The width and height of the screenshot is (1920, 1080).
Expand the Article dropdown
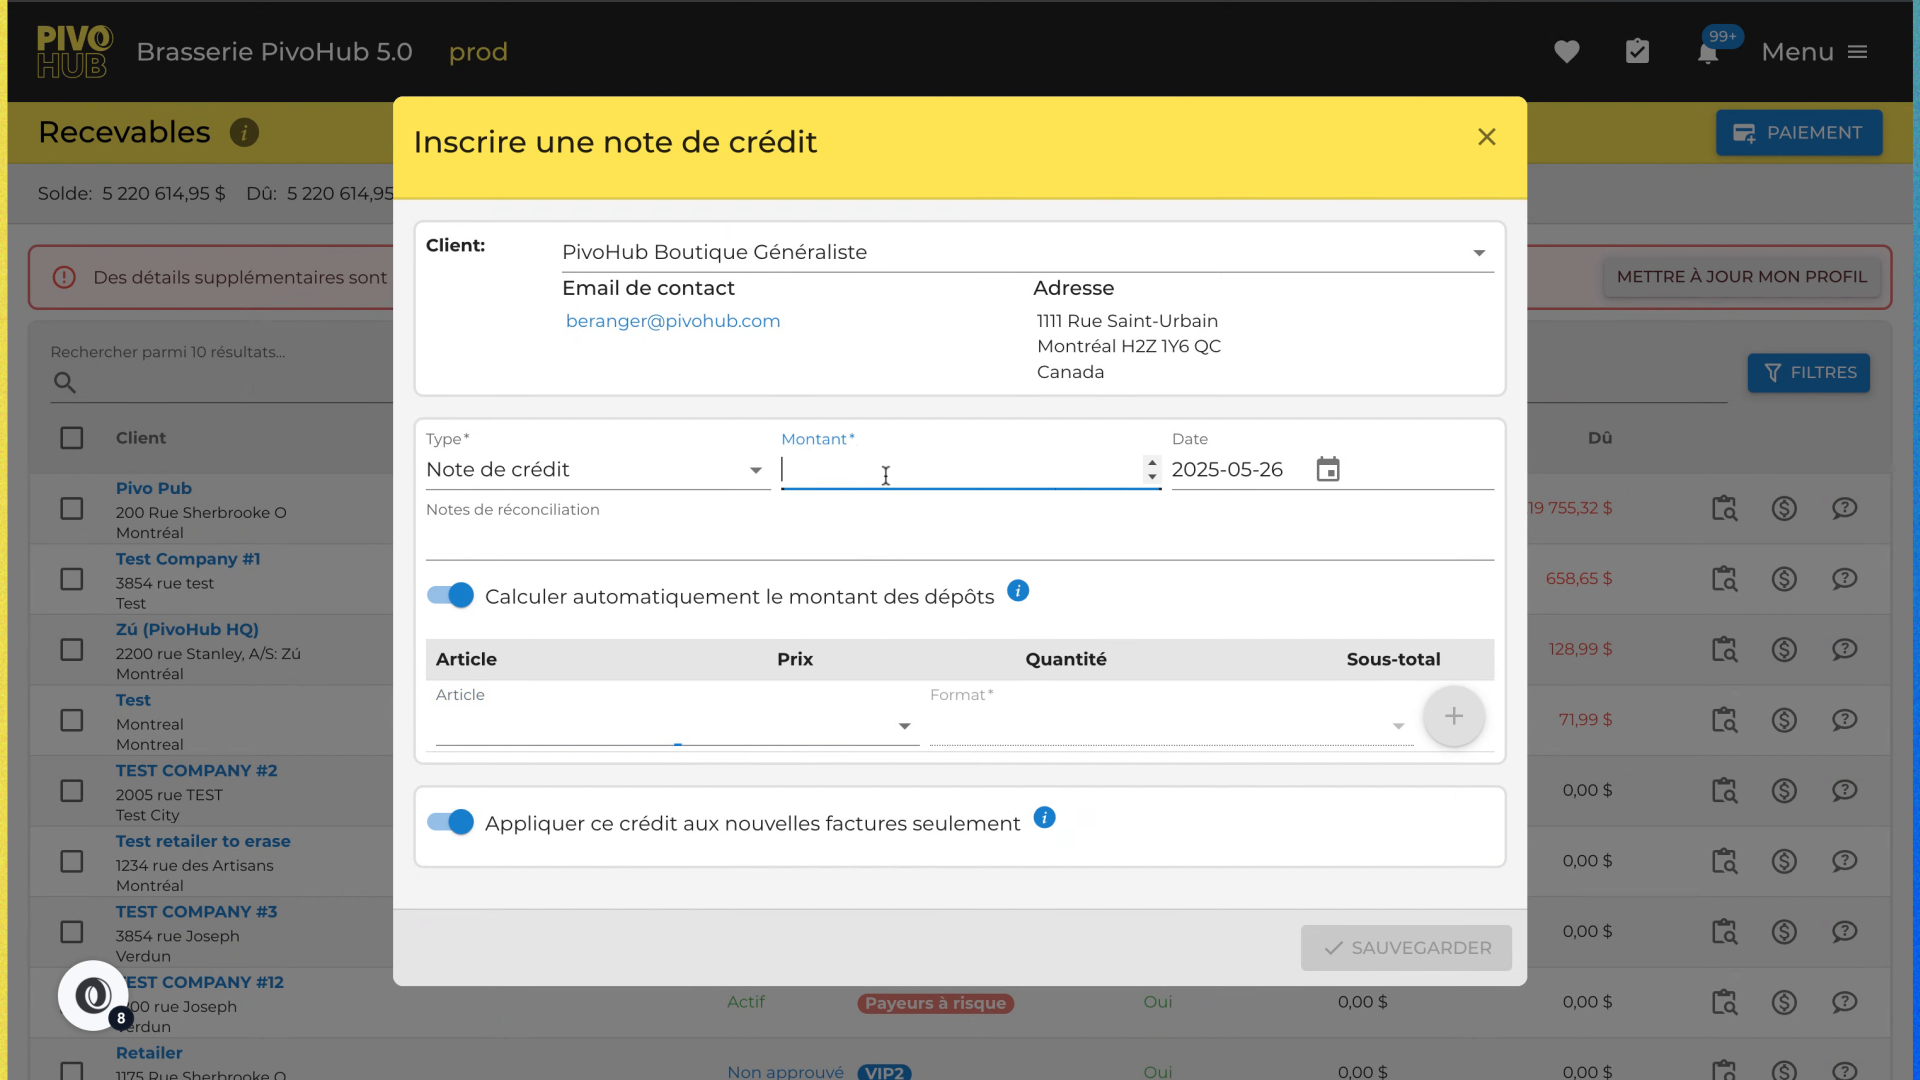(904, 727)
